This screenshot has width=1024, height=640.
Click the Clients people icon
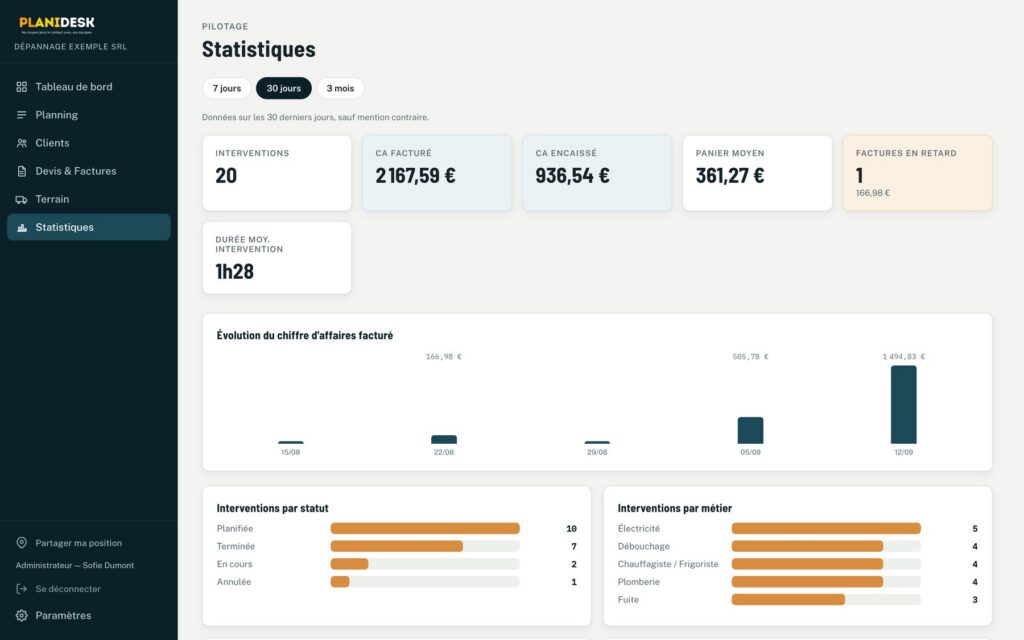pyautogui.click(x=22, y=143)
